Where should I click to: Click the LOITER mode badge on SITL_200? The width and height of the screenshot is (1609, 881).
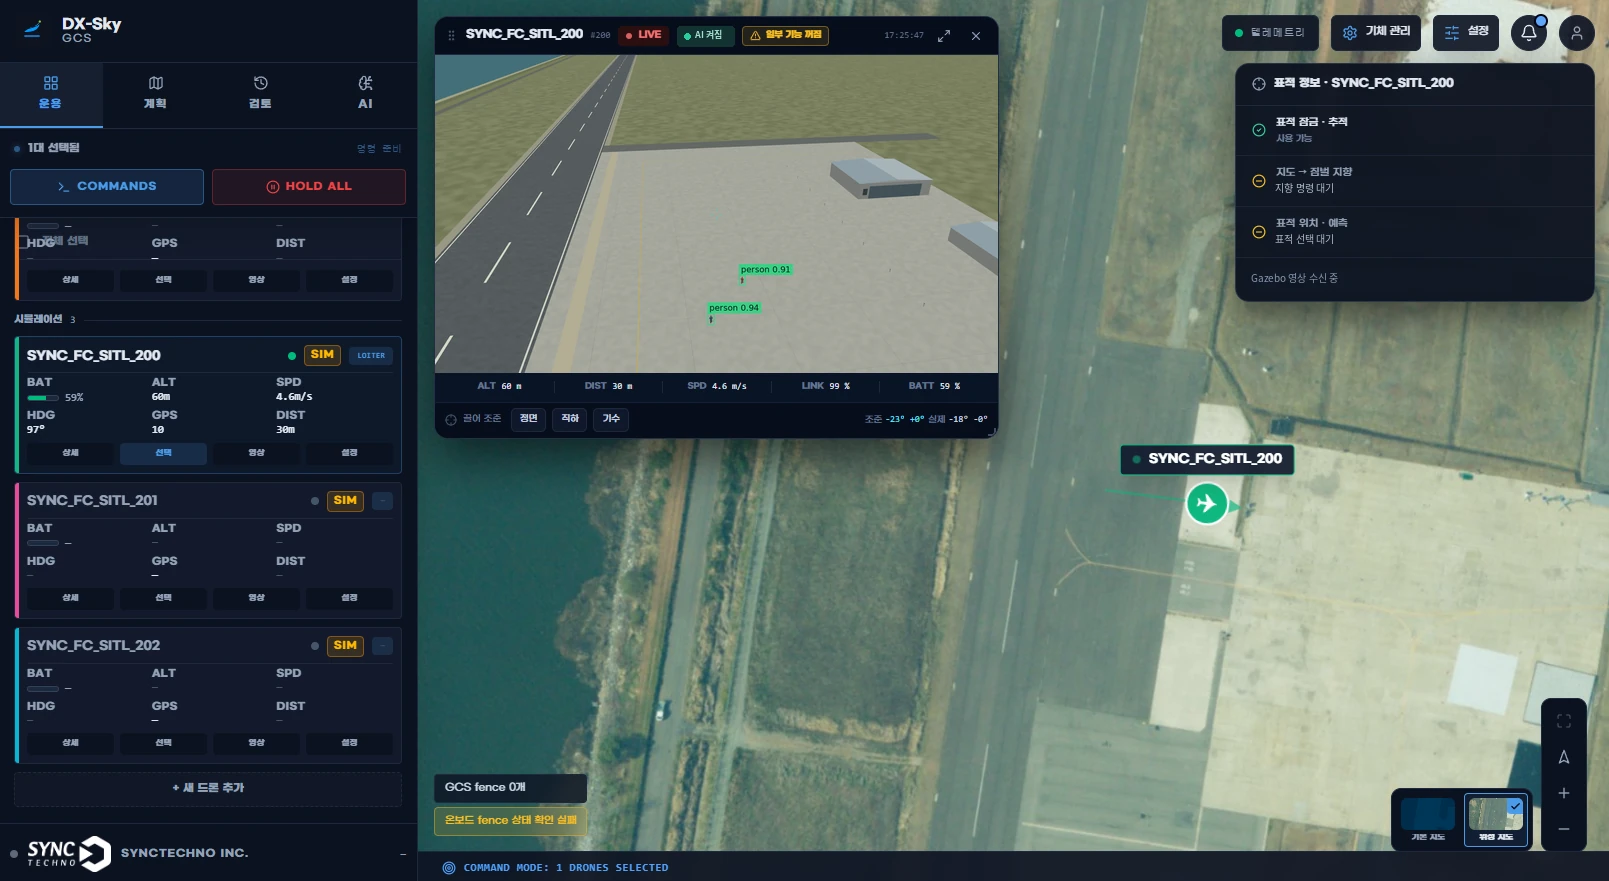[x=371, y=355]
